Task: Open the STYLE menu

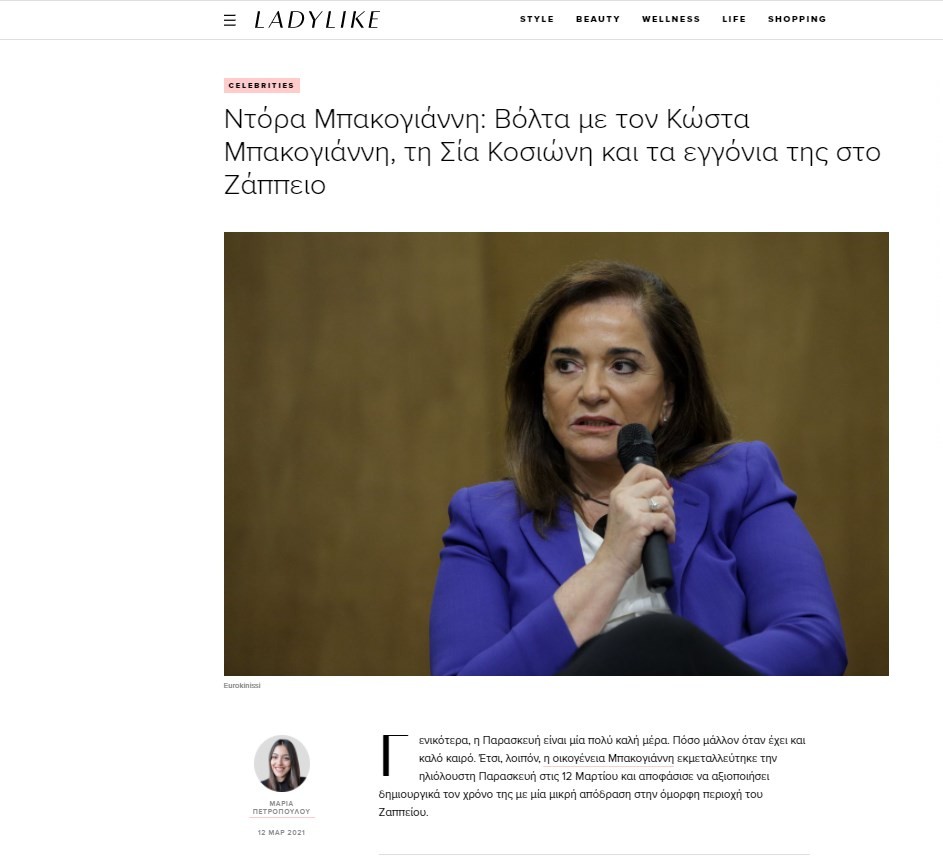Action: click(537, 19)
